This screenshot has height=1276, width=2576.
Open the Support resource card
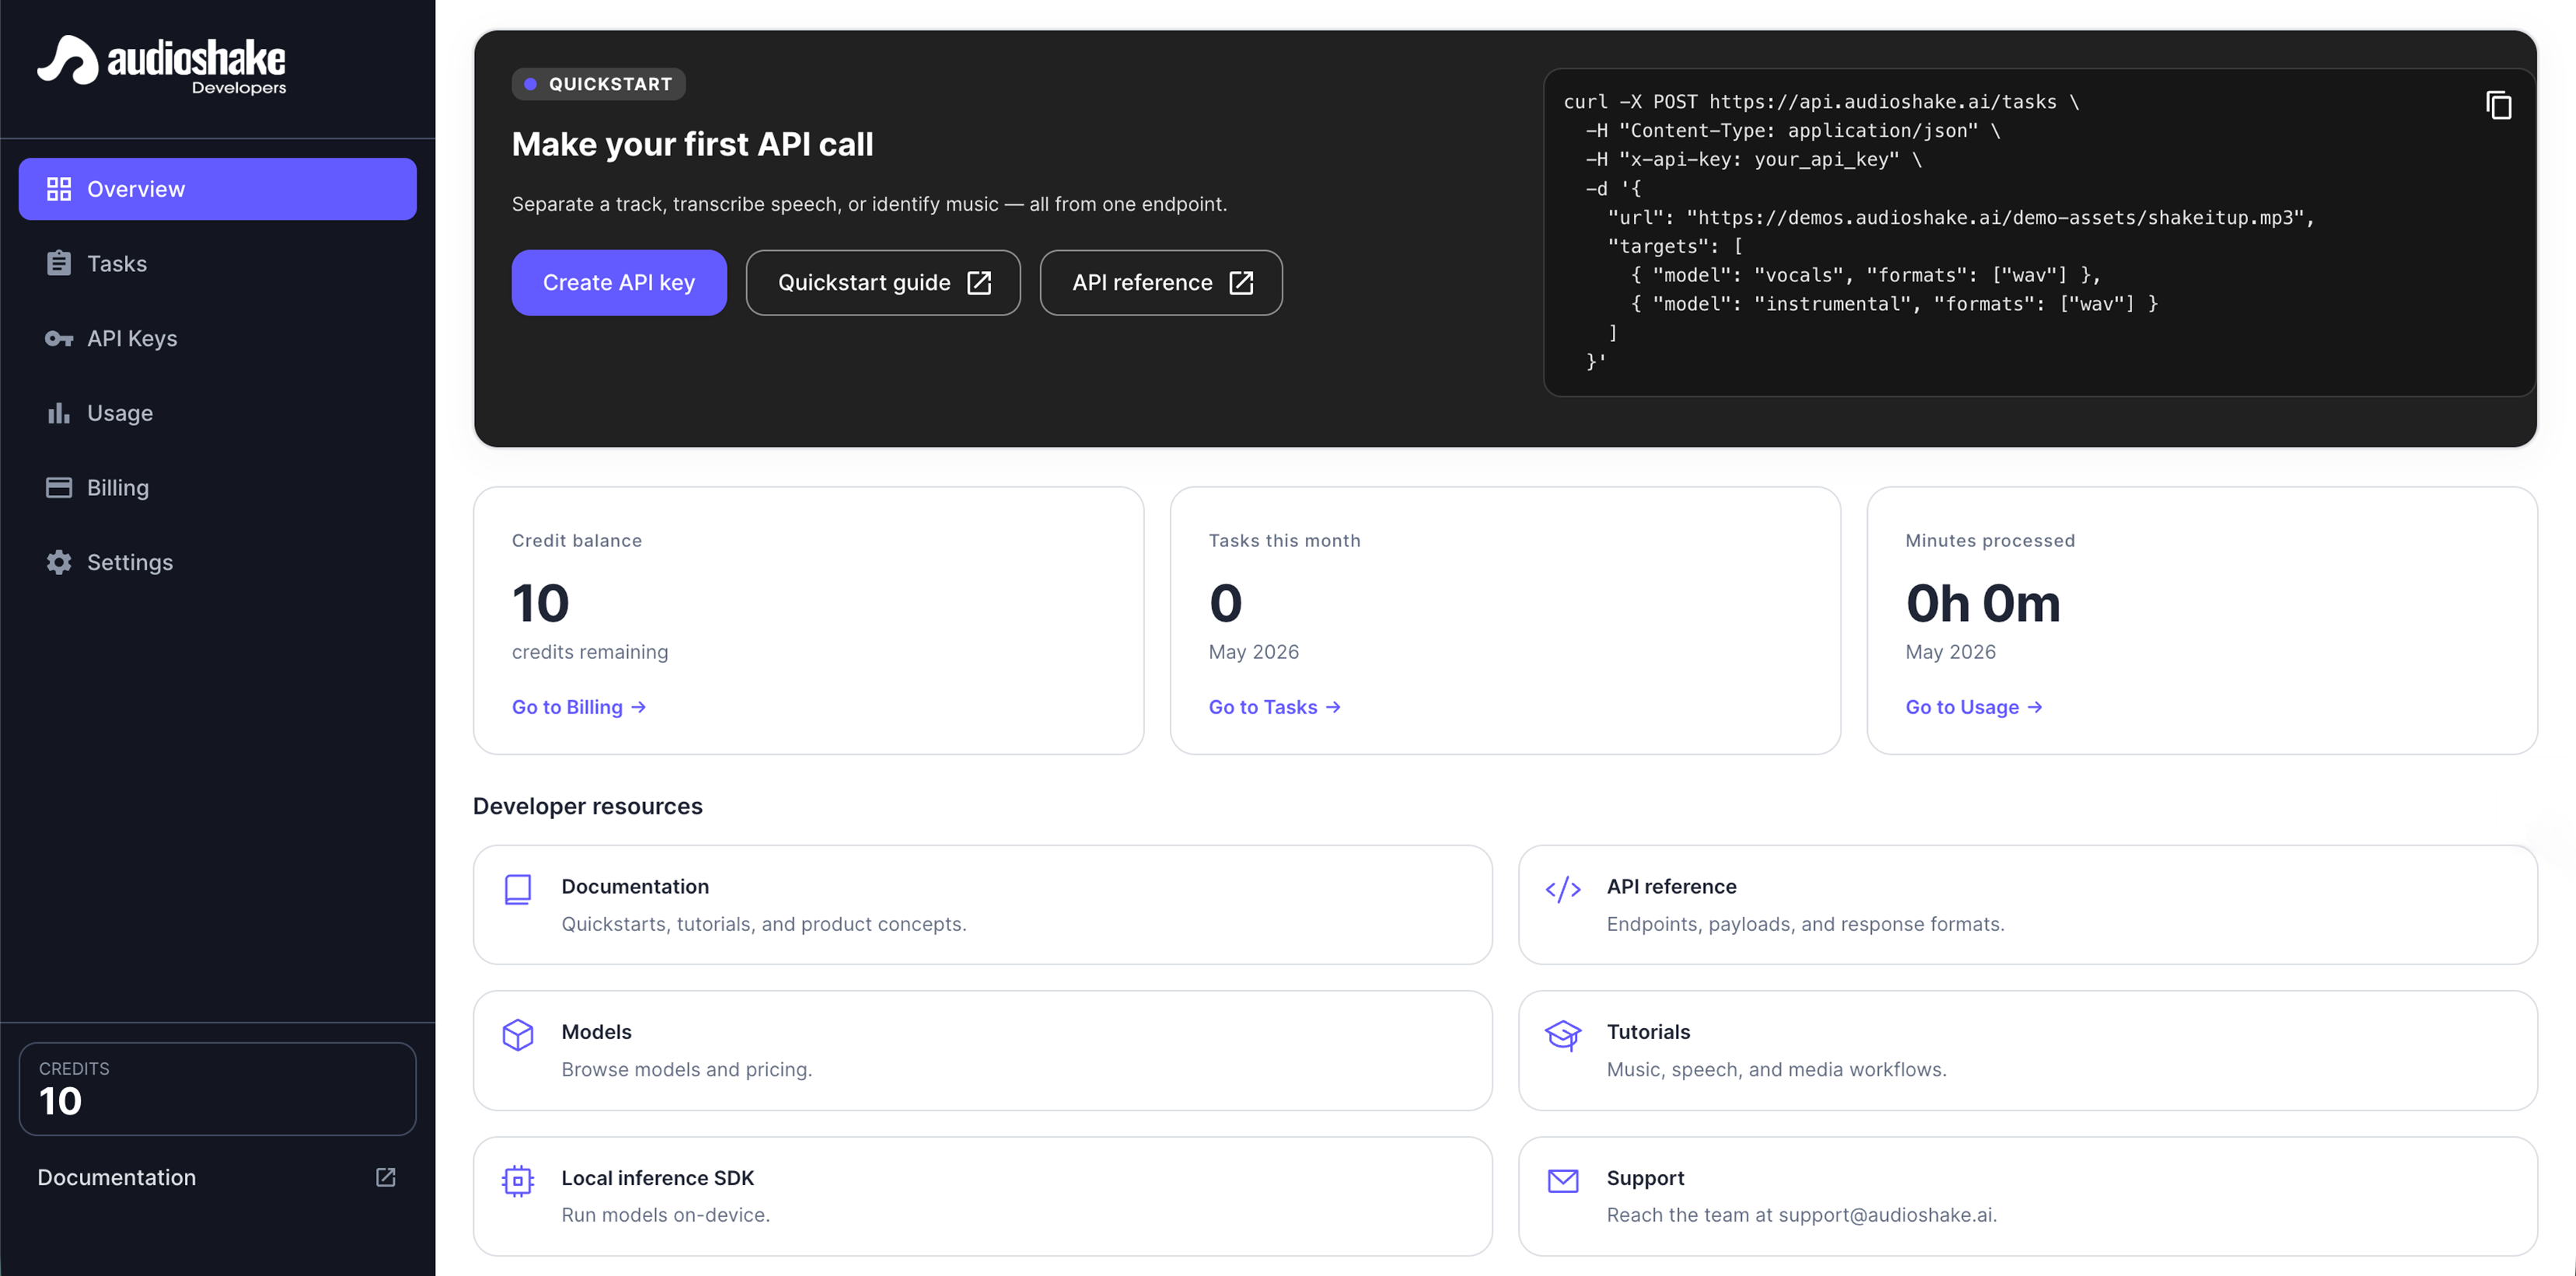pos(2028,1196)
